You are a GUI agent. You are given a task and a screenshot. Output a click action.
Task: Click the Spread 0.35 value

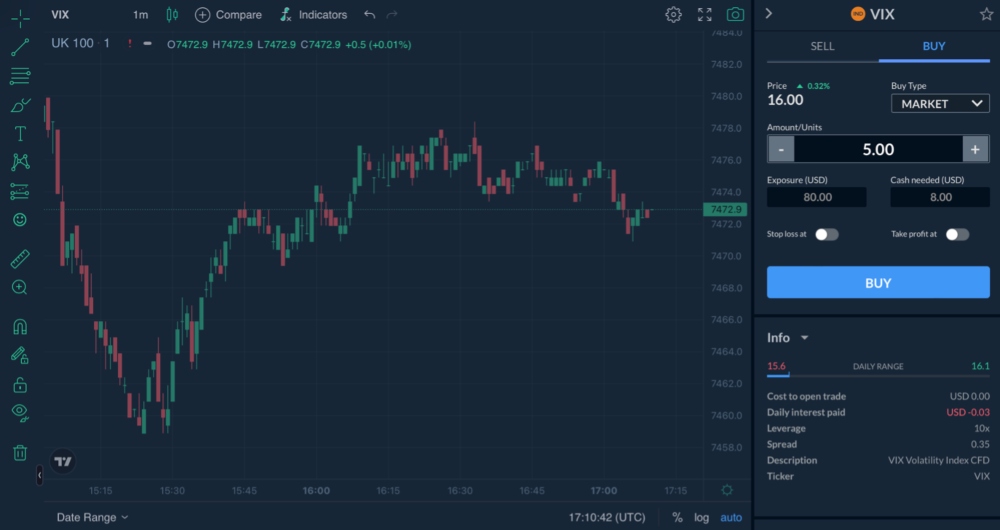click(x=980, y=445)
